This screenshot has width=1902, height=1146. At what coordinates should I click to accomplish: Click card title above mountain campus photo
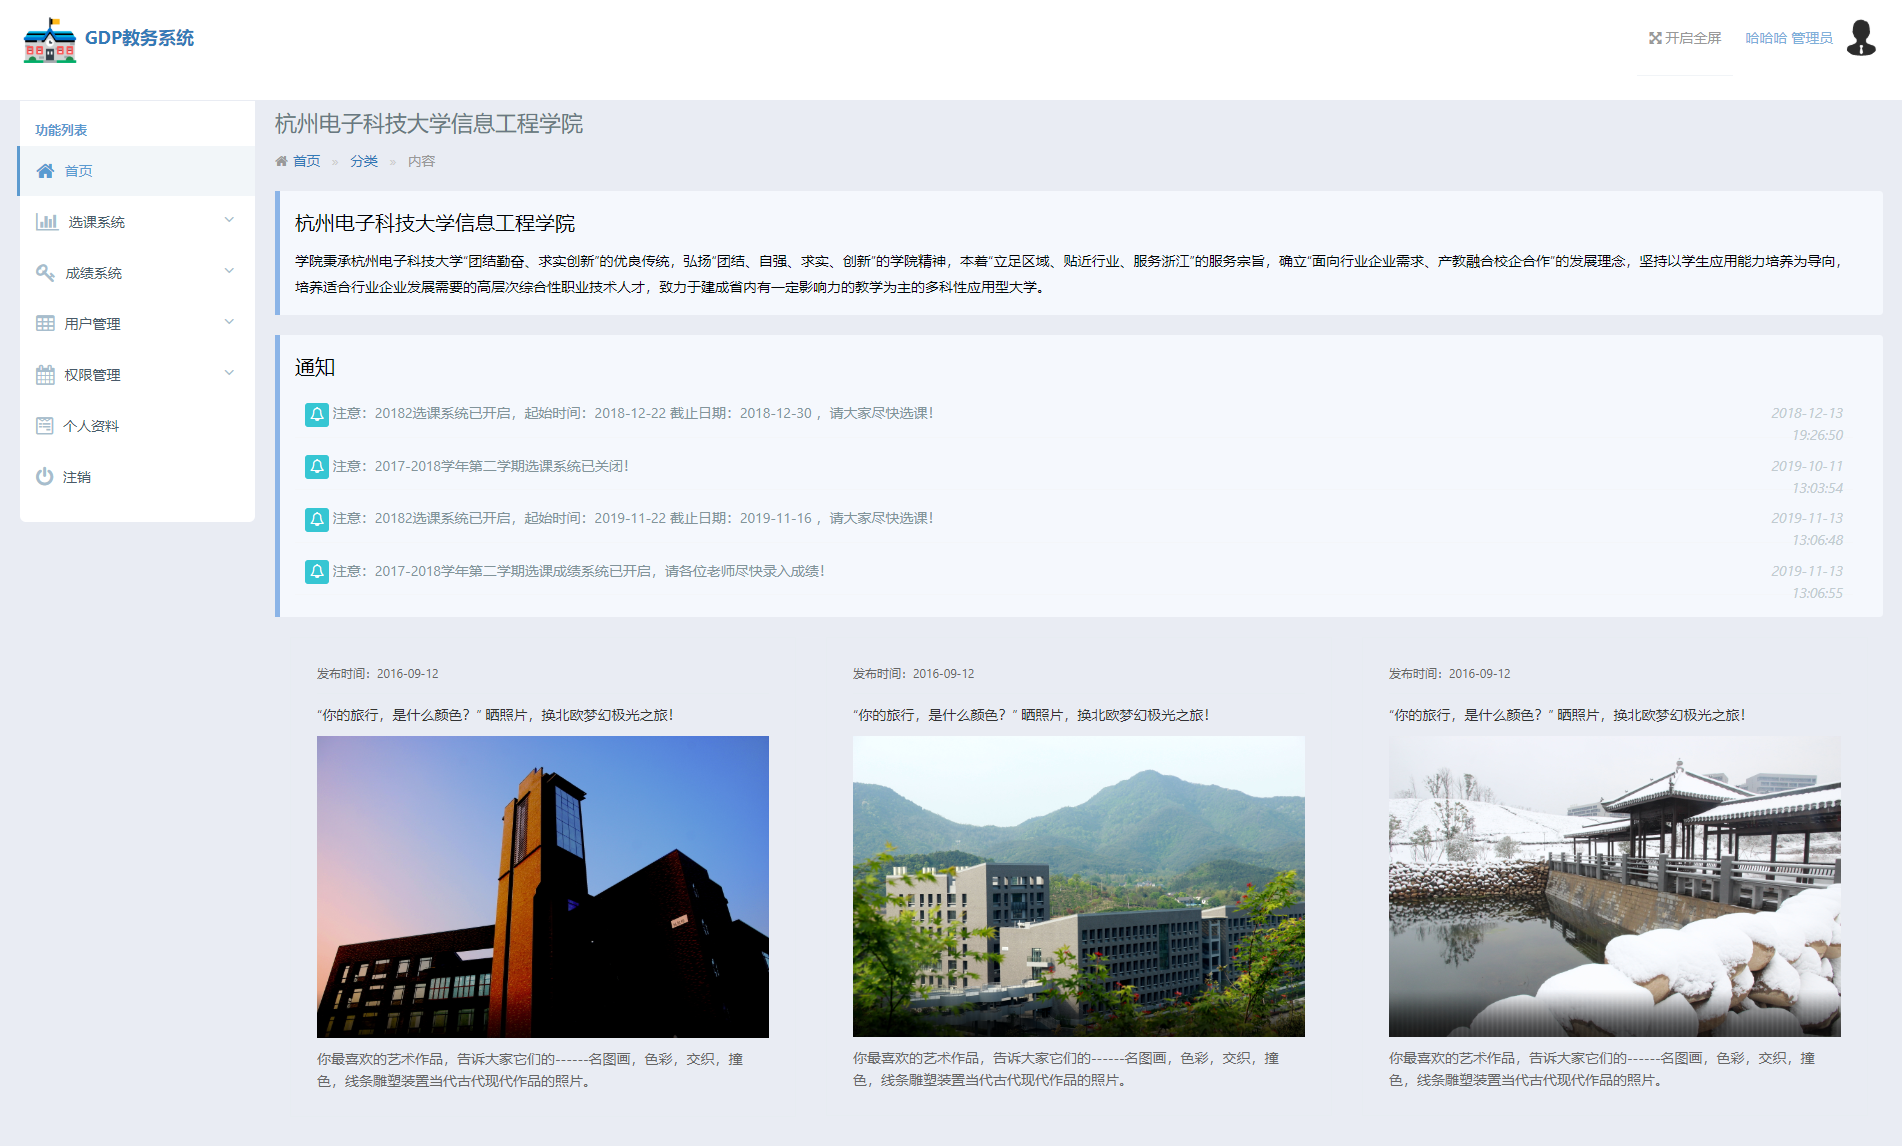(x=1031, y=715)
